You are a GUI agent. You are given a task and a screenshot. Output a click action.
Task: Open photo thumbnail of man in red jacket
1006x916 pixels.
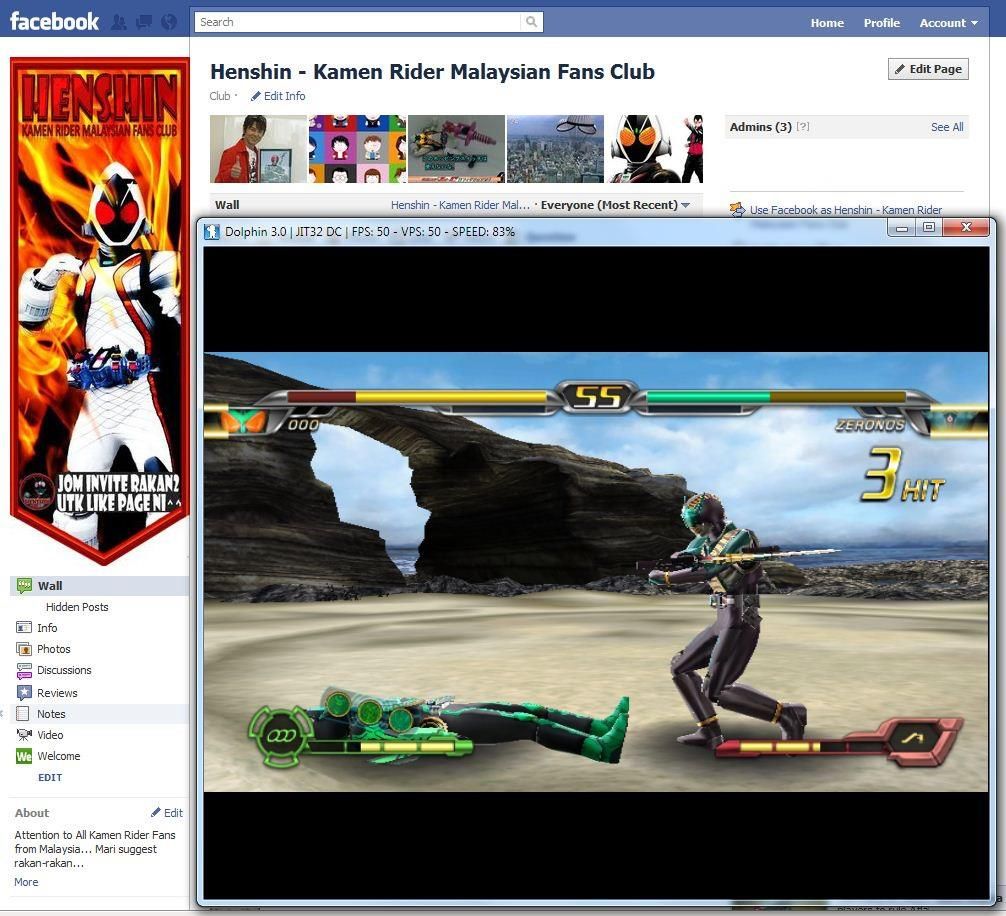click(x=259, y=149)
